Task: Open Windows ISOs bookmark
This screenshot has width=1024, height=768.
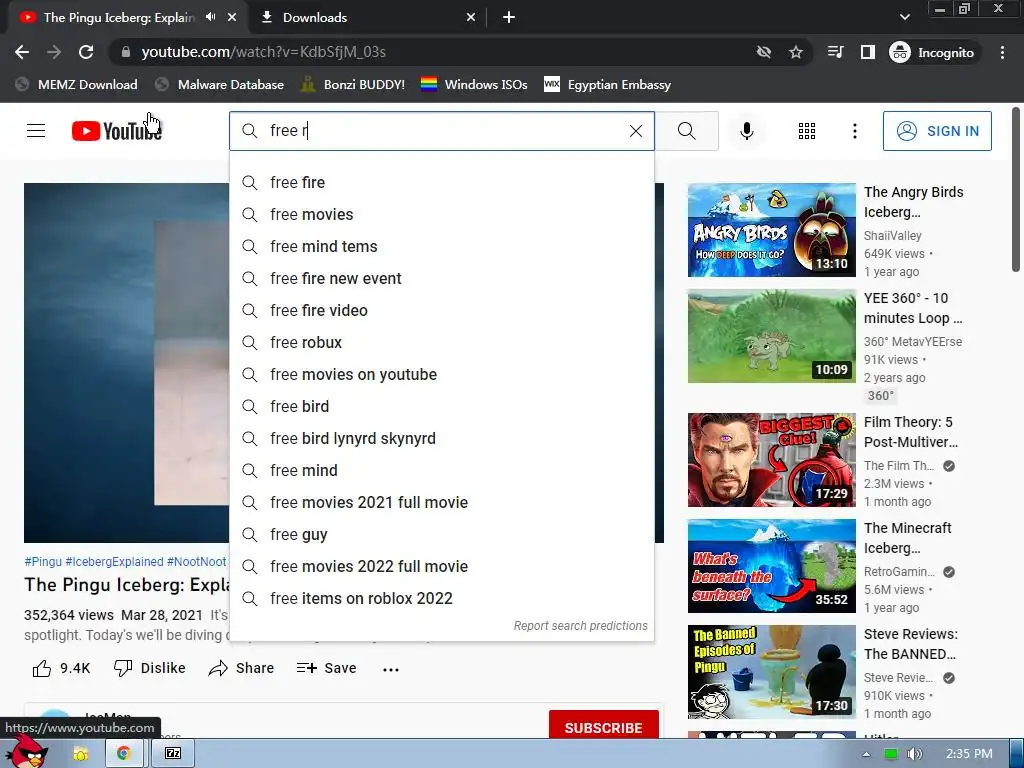Action: (x=474, y=84)
